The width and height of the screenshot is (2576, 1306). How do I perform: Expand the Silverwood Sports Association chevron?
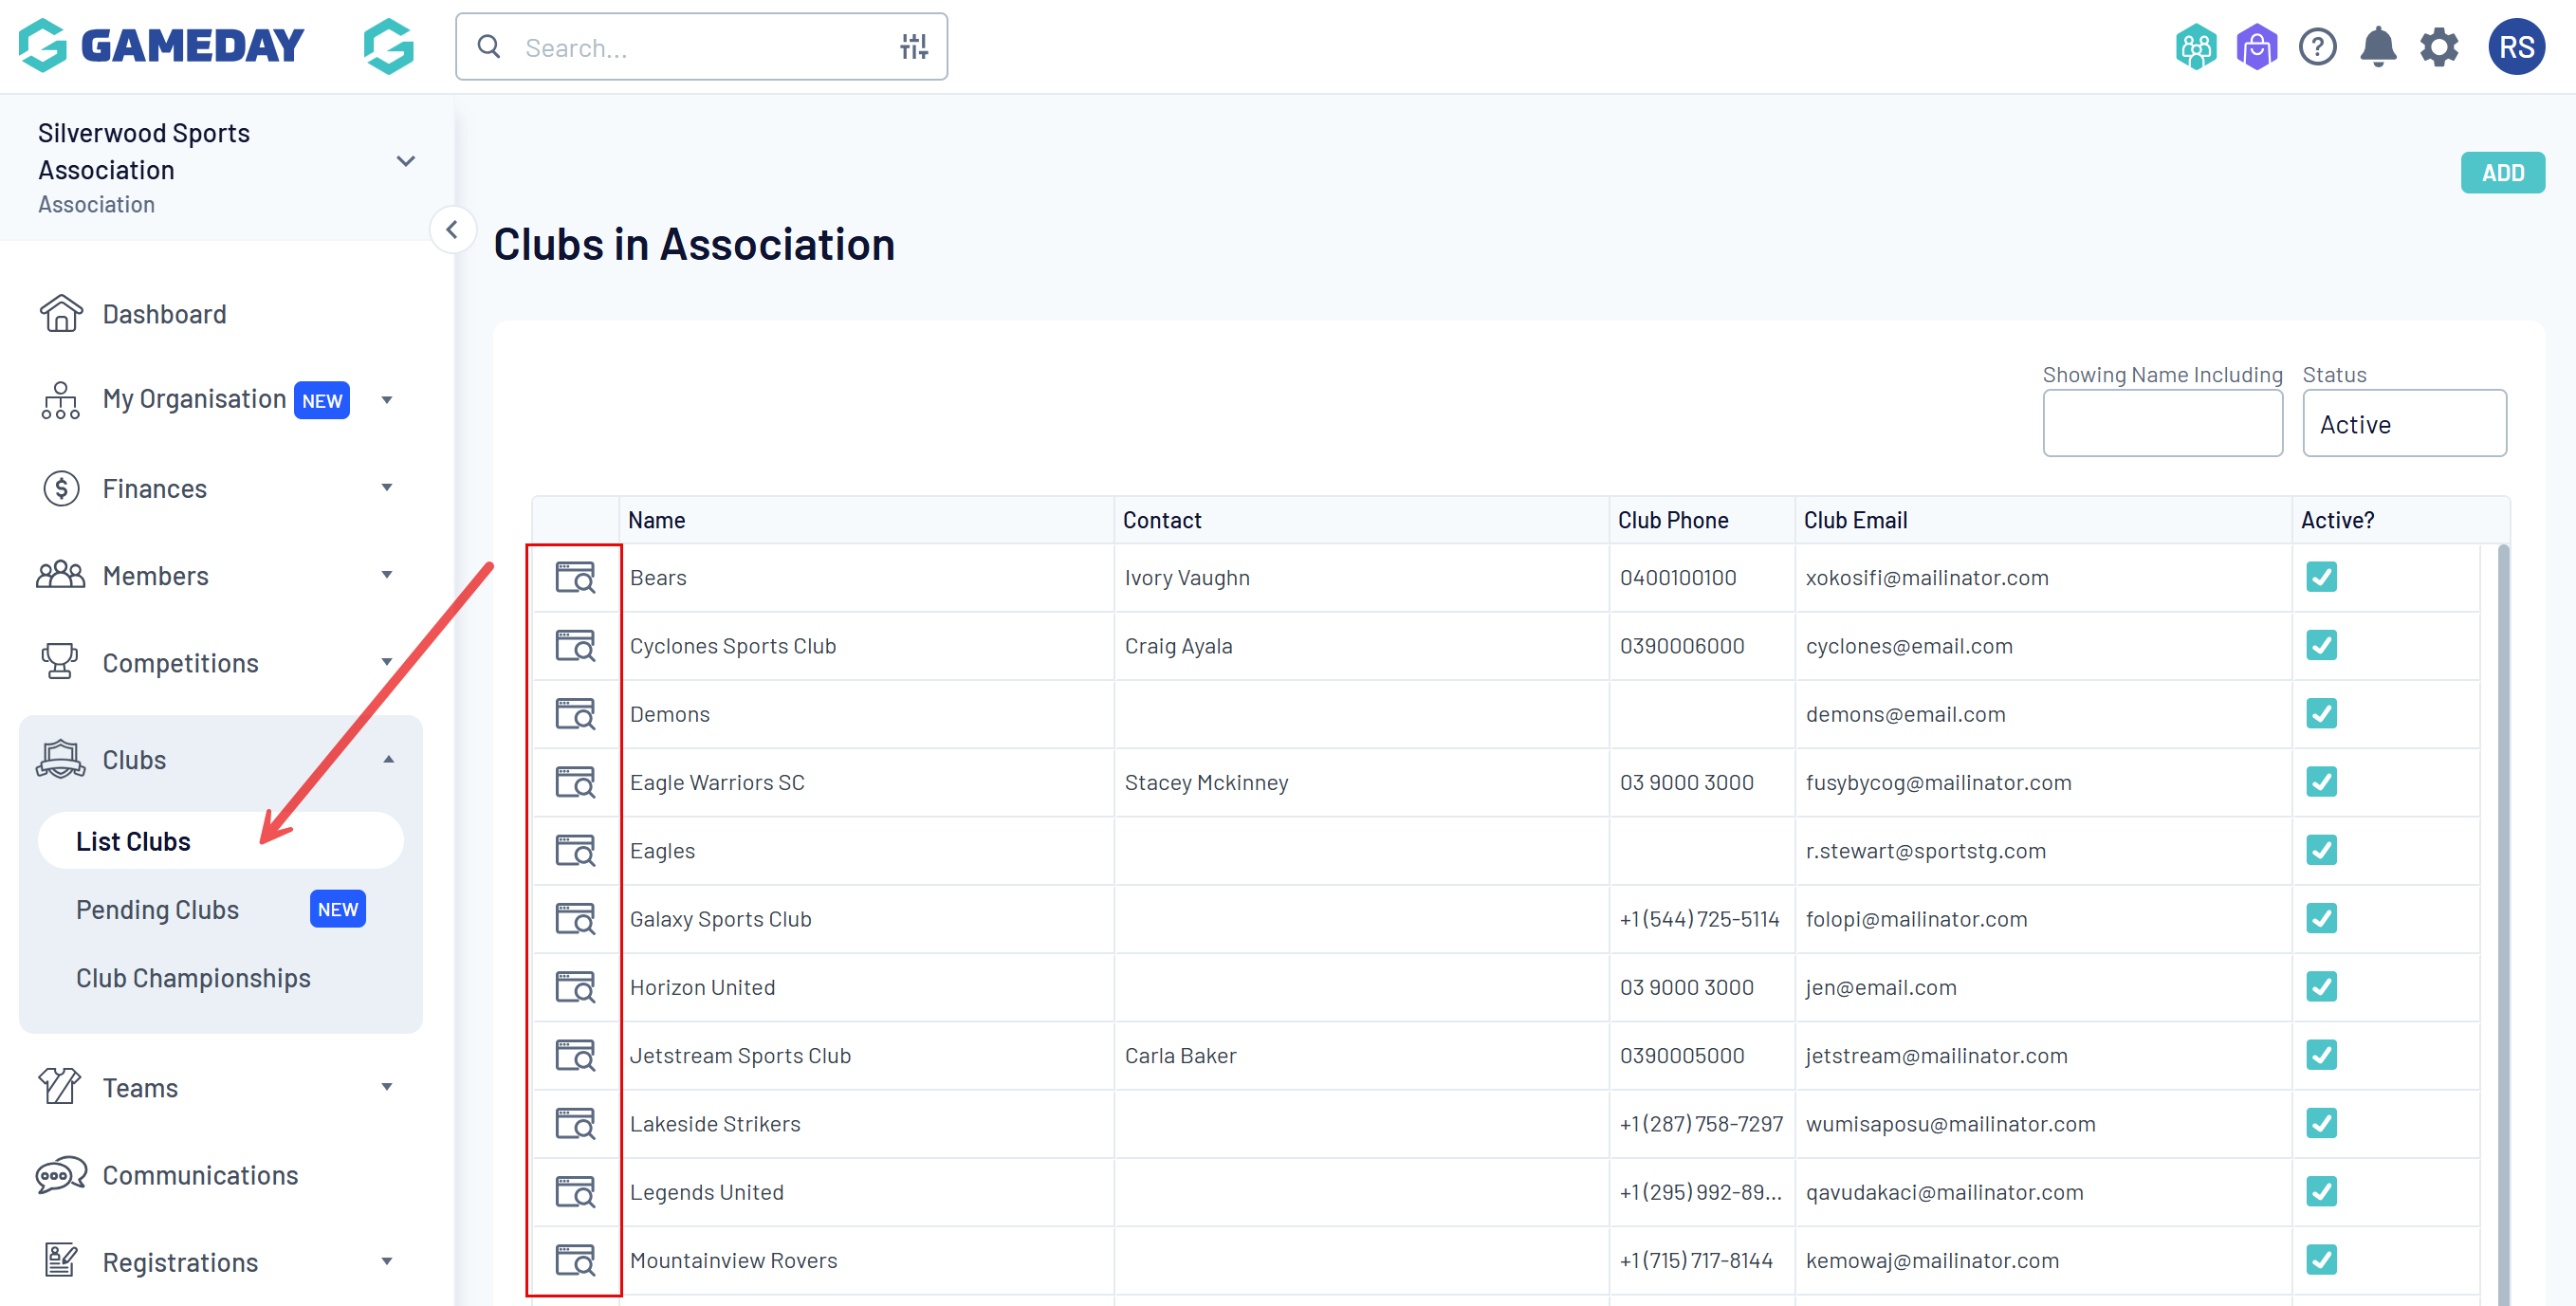tap(405, 161)
